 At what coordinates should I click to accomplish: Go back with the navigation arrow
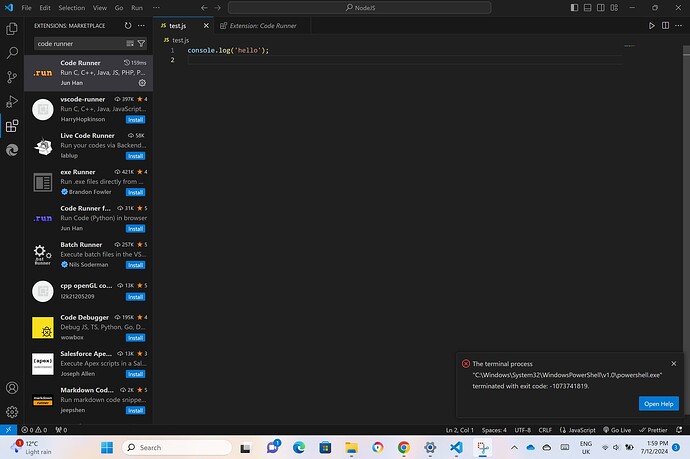[204, 7]
